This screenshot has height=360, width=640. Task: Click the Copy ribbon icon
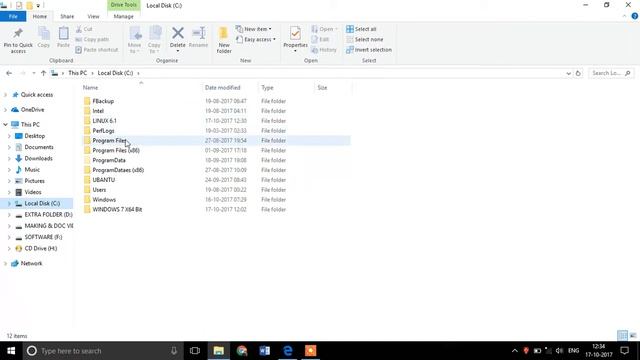coord(44,33)
